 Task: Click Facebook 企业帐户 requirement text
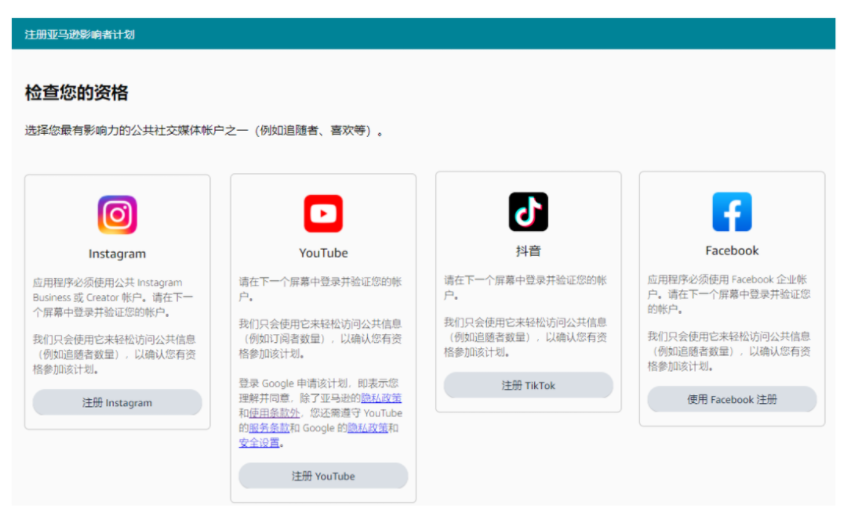coord(729,294)
